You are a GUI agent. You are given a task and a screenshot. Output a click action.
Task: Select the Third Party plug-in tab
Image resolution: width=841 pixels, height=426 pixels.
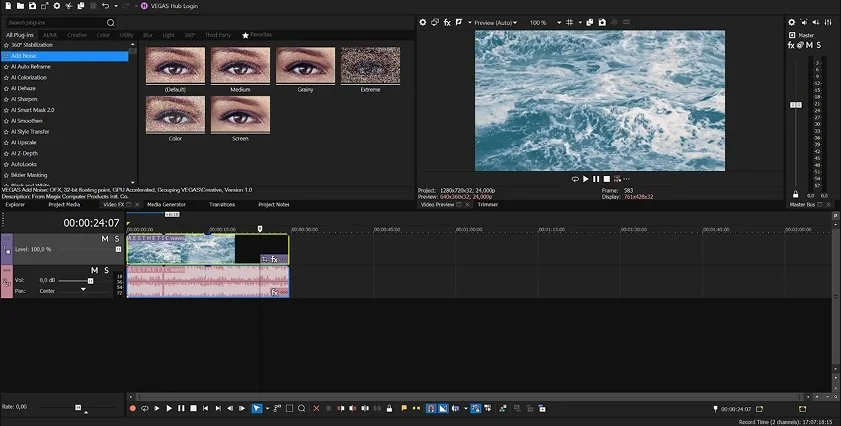[x=218, y=35]
